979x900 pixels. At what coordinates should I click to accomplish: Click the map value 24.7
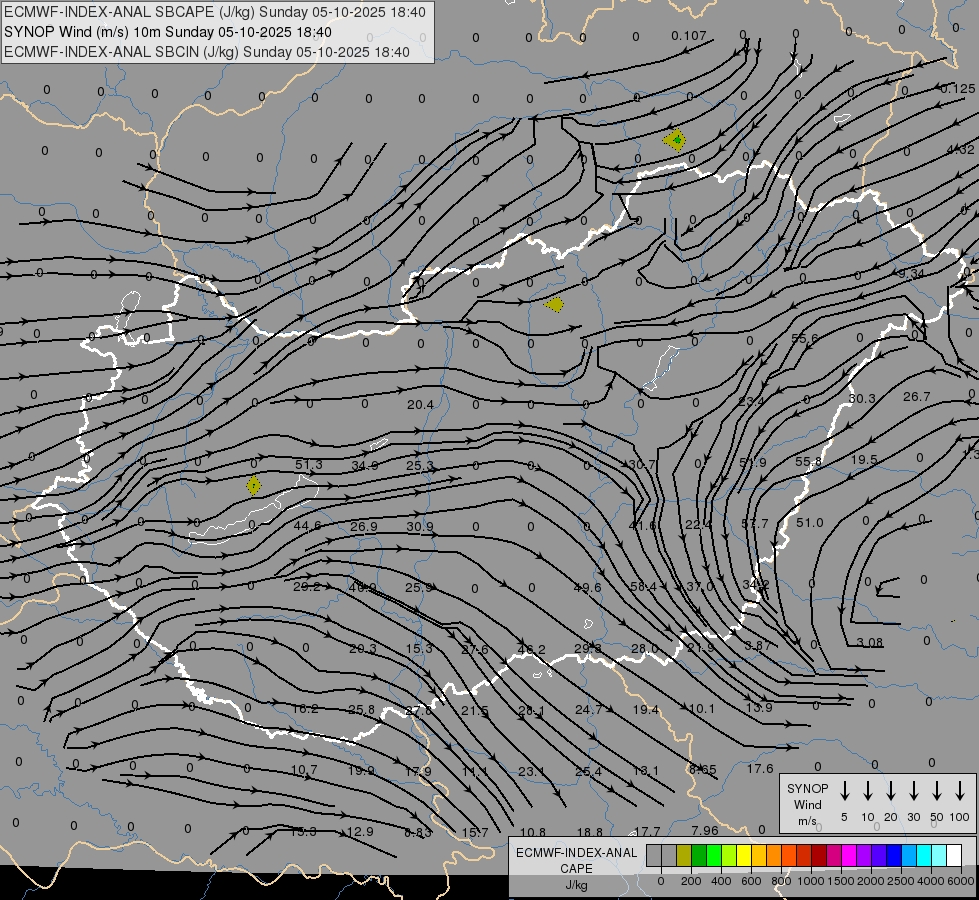[589, 710]
